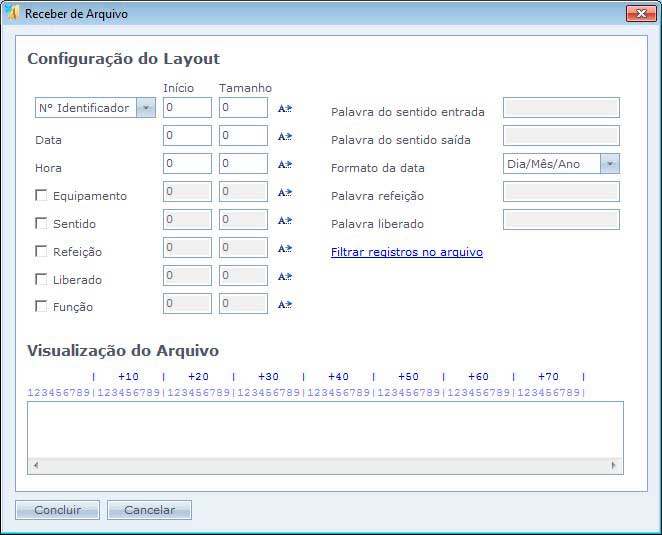Screen dimensions: 662x535
Task: Click the text-select icon beside Nº Identificador row
Action: tap(284, 108)
